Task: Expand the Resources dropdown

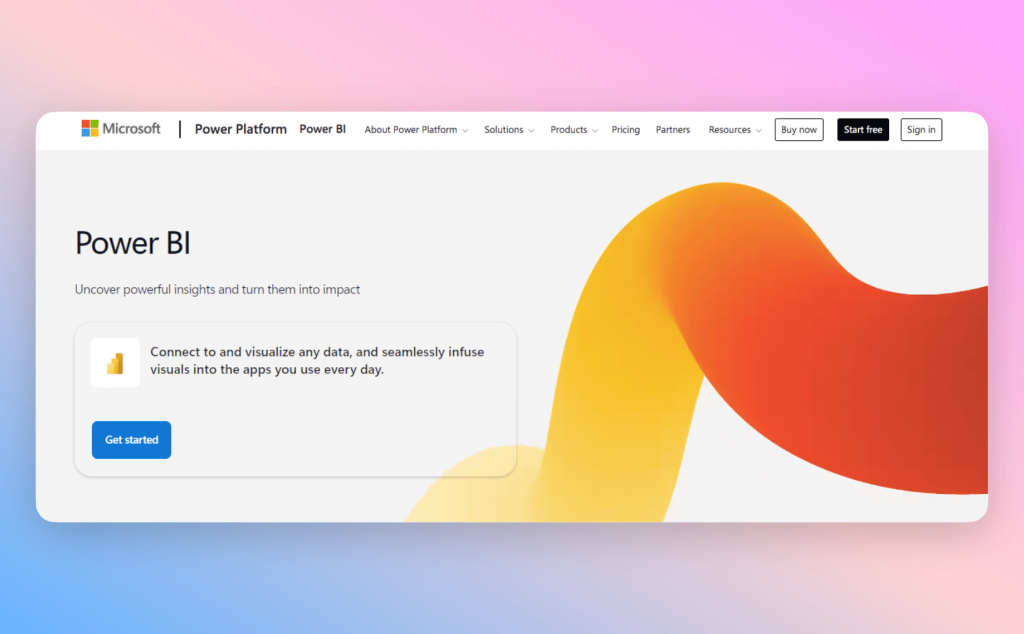Action: 735,130
